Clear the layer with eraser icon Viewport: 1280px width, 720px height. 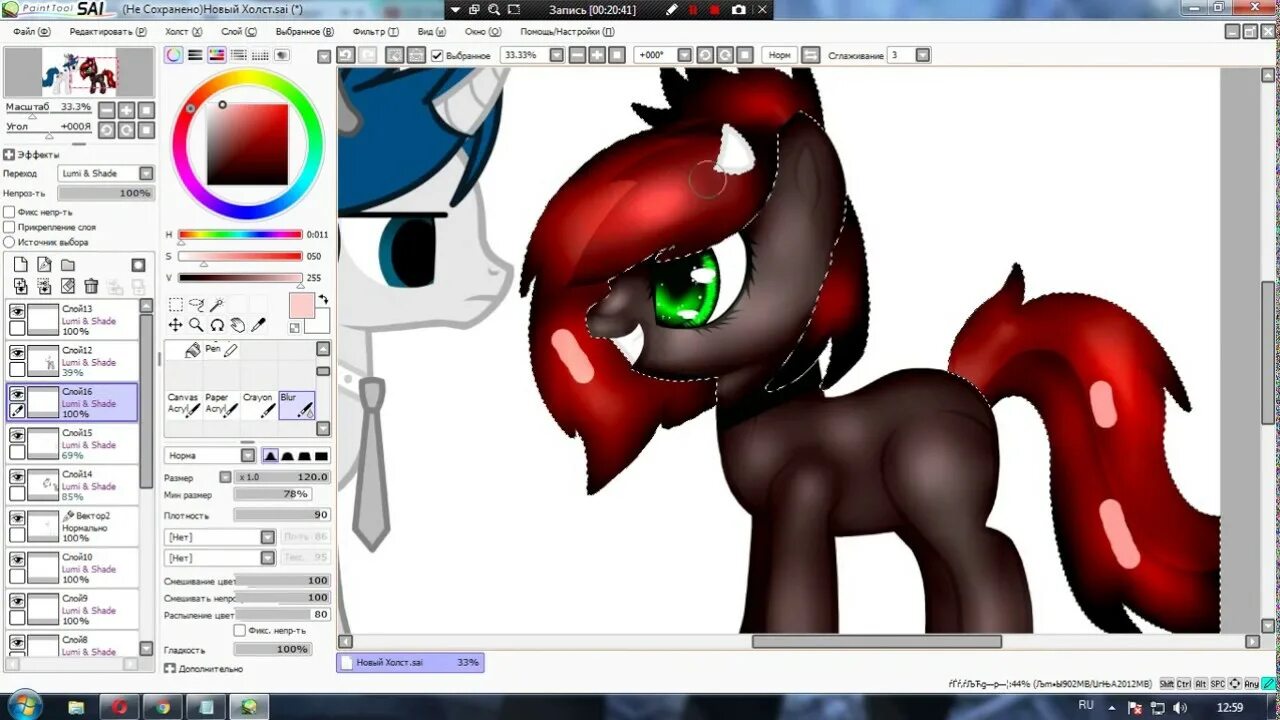(x=68, y=286)
